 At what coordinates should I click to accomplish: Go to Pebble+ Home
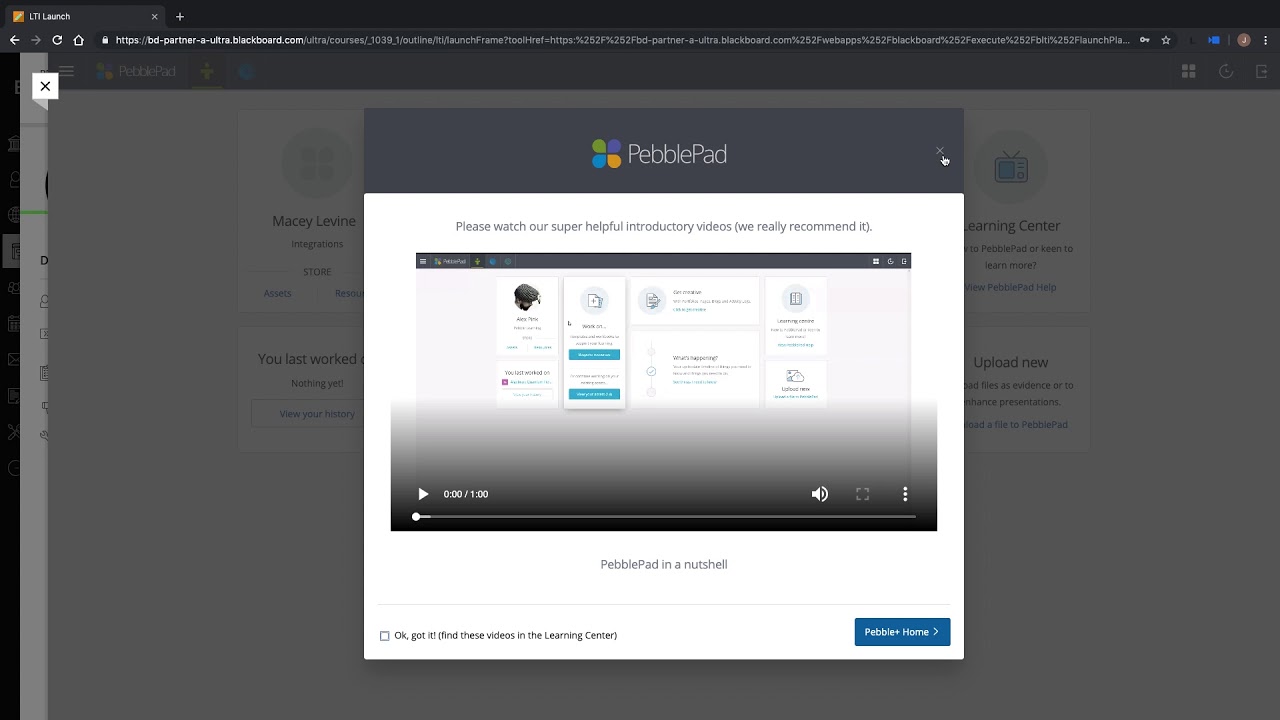[x=902, y=632]
